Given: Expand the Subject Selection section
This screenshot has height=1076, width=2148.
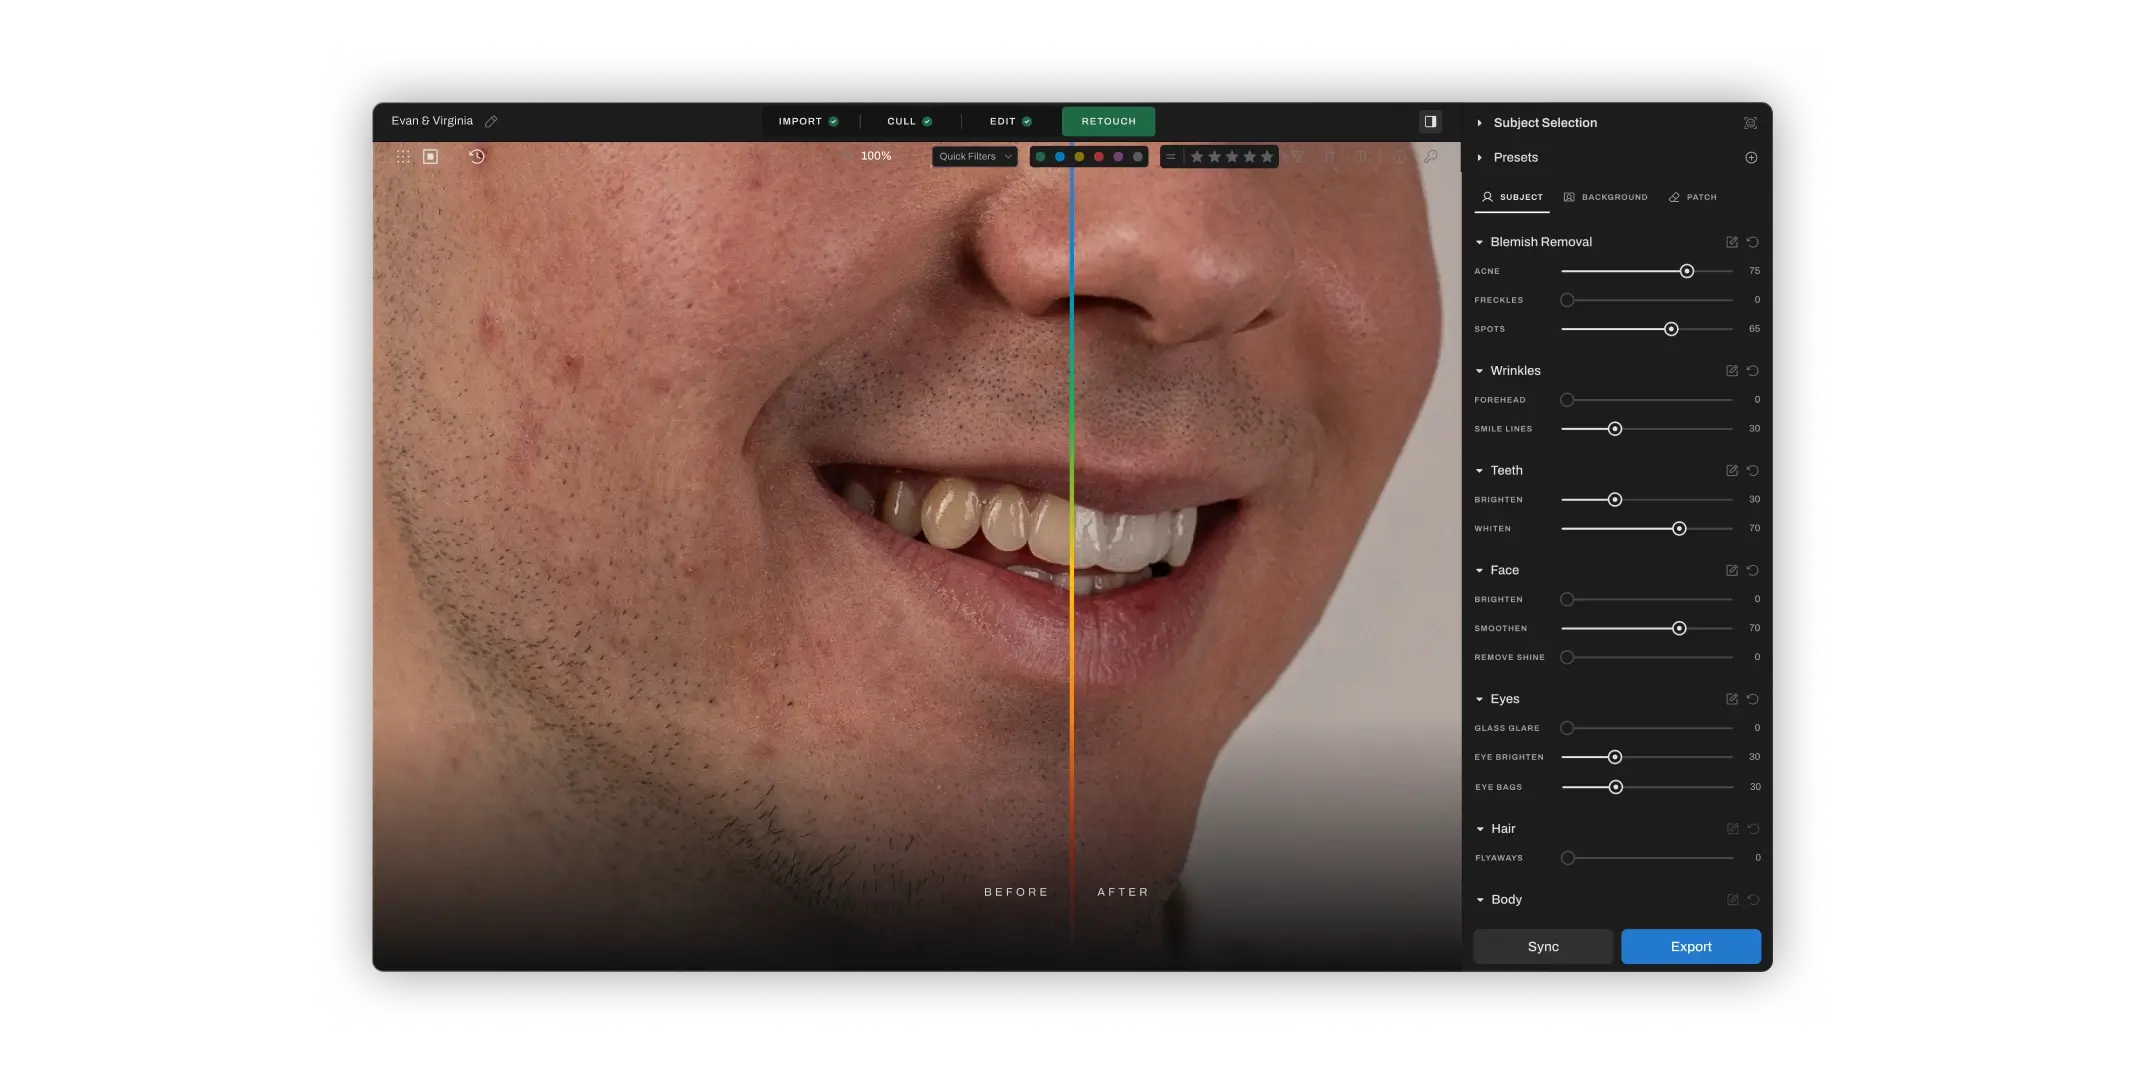Looking at the screenshot, I should tap(1480, 123).
